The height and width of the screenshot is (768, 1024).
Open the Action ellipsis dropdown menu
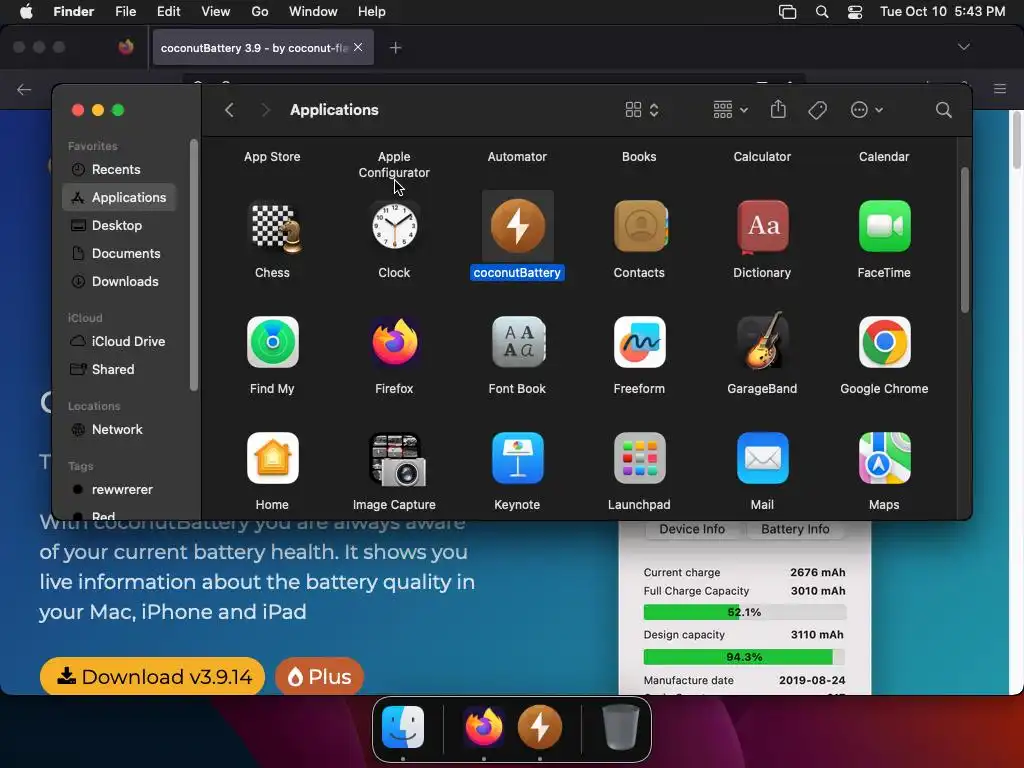[x=867, y=110]
